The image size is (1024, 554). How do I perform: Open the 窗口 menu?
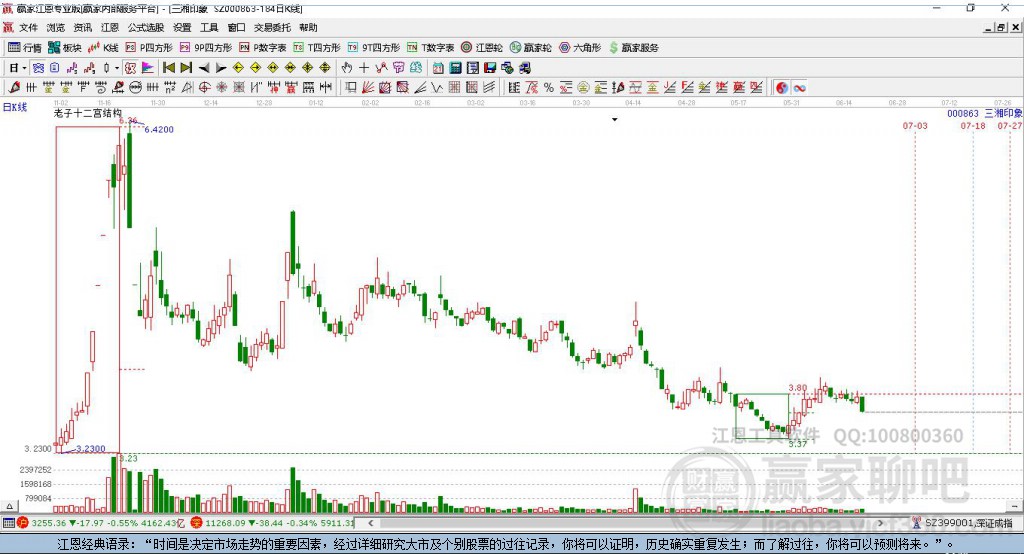pyautogui.click(x=236, y=27)
